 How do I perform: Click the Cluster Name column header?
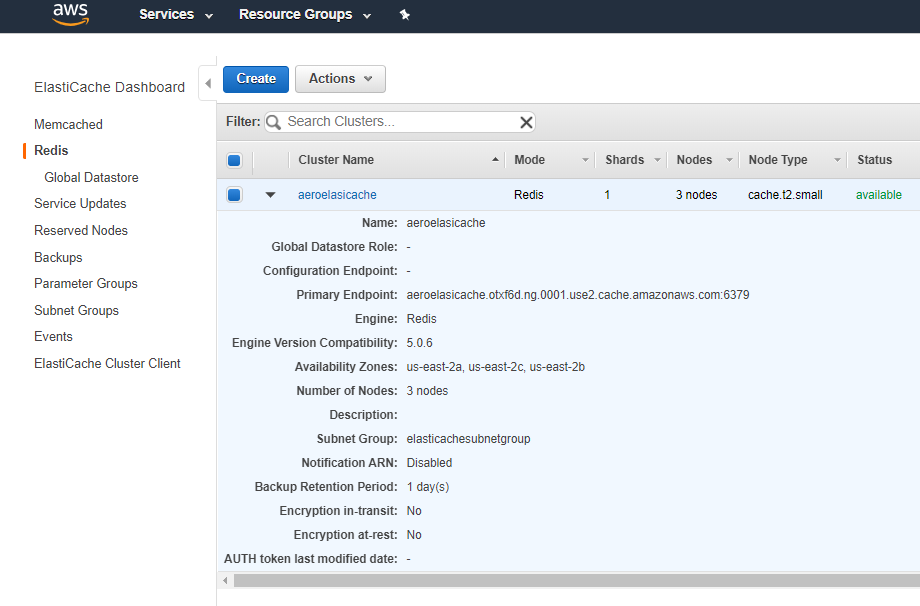336,160
